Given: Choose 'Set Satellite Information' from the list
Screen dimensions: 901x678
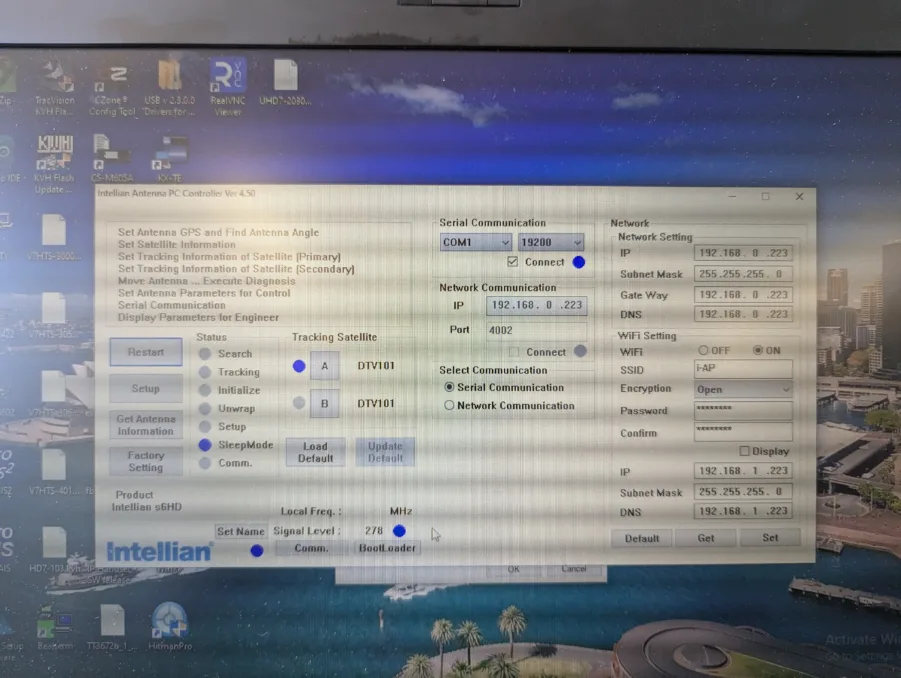Looking at the screenshot, I should pos(176,245).
